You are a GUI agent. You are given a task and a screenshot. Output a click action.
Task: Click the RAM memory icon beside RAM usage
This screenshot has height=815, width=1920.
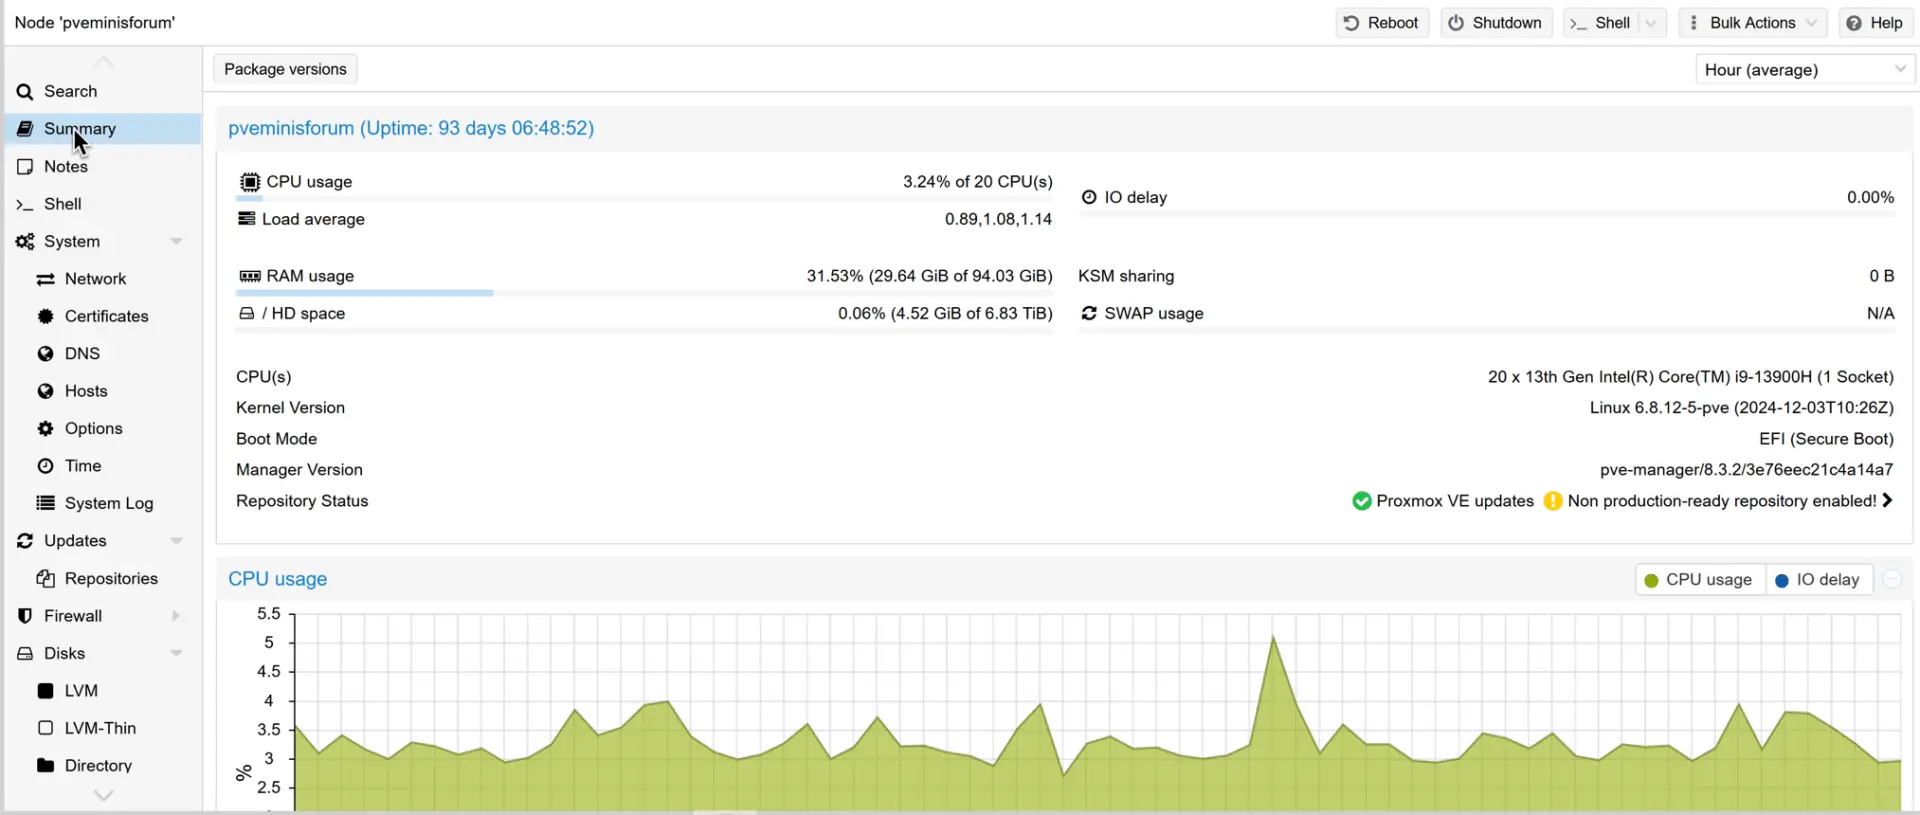point(250,276)
